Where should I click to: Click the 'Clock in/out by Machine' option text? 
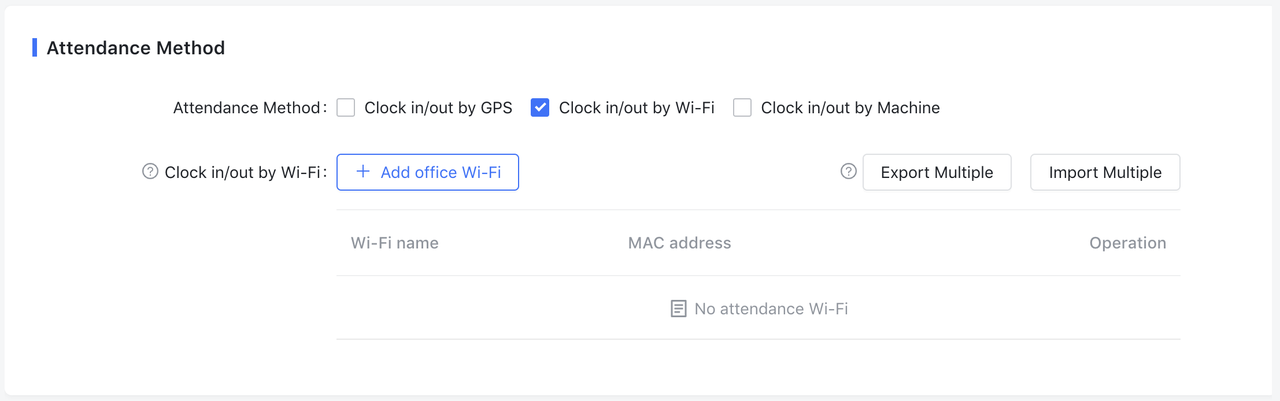pos(850,108)
